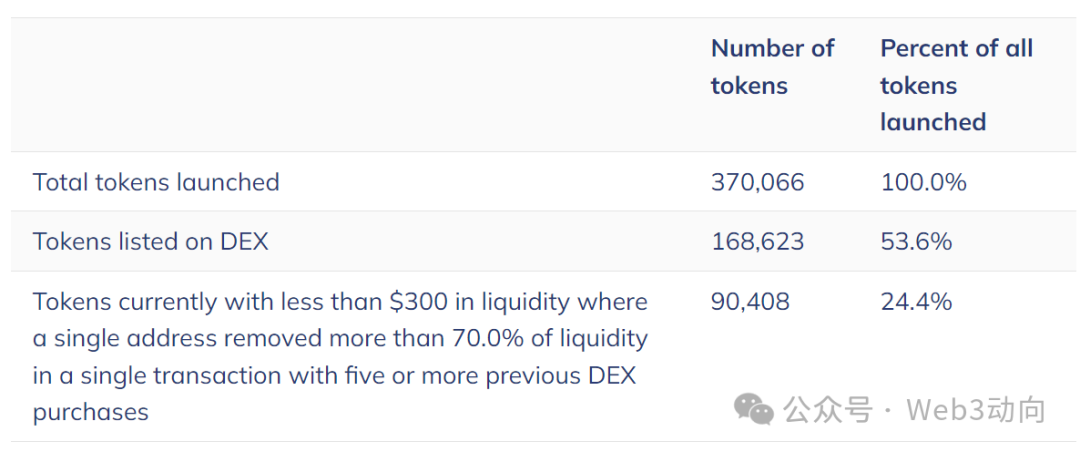The width and height of the screenshot is (1080, 452).
Task: Select the "Total tokens launched" row label
Action: tap(156, 182)
